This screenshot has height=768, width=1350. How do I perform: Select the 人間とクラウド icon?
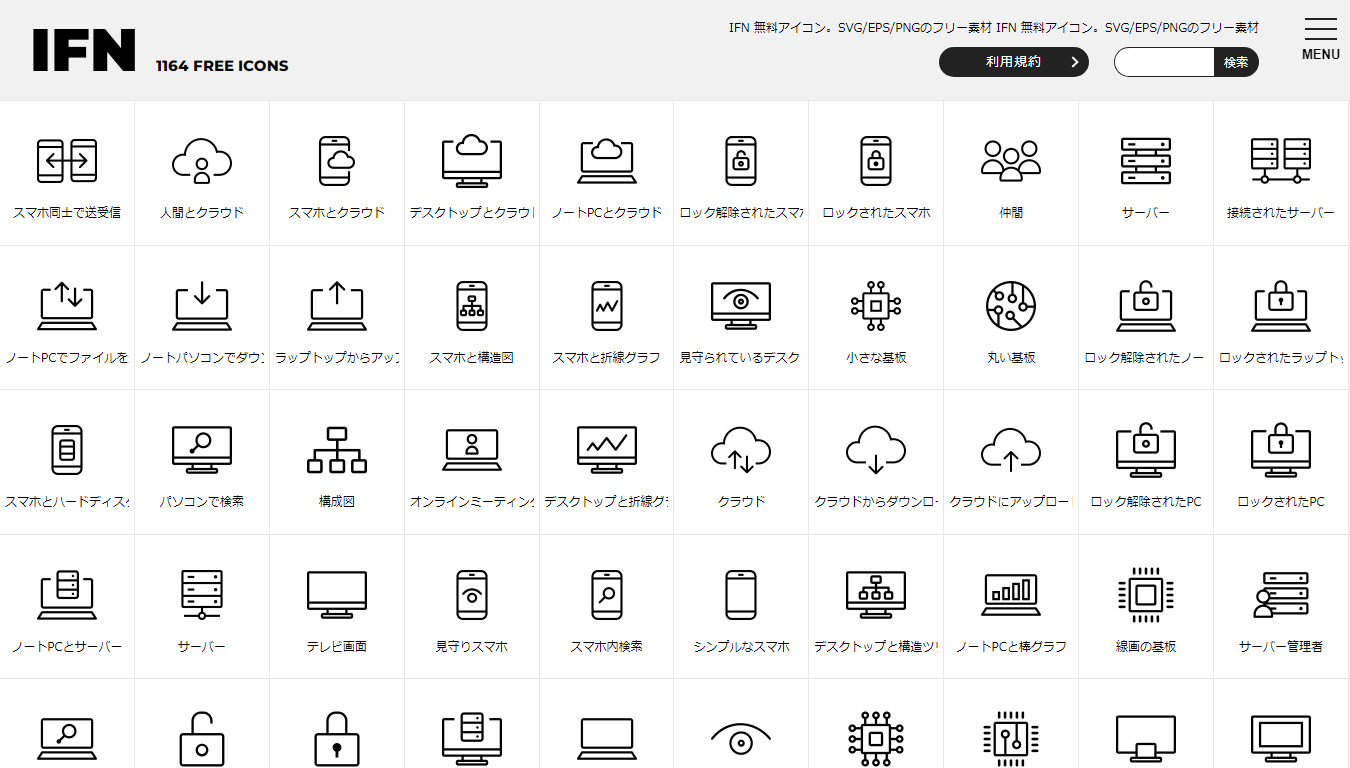pos(202,161)
